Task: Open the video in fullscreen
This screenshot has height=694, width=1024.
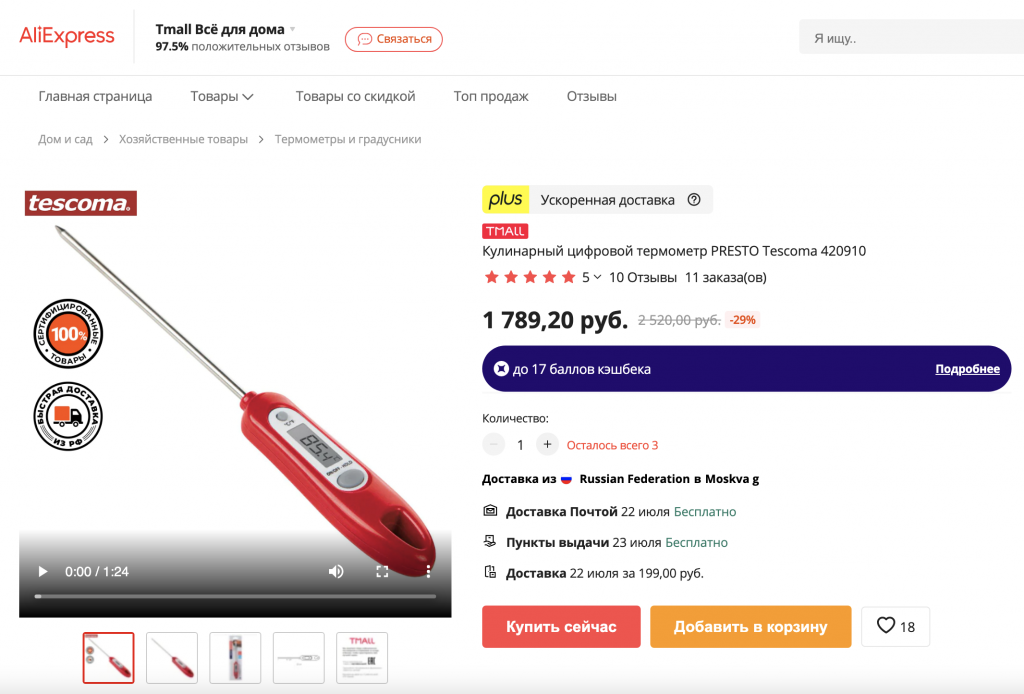Action: [382, 572]
